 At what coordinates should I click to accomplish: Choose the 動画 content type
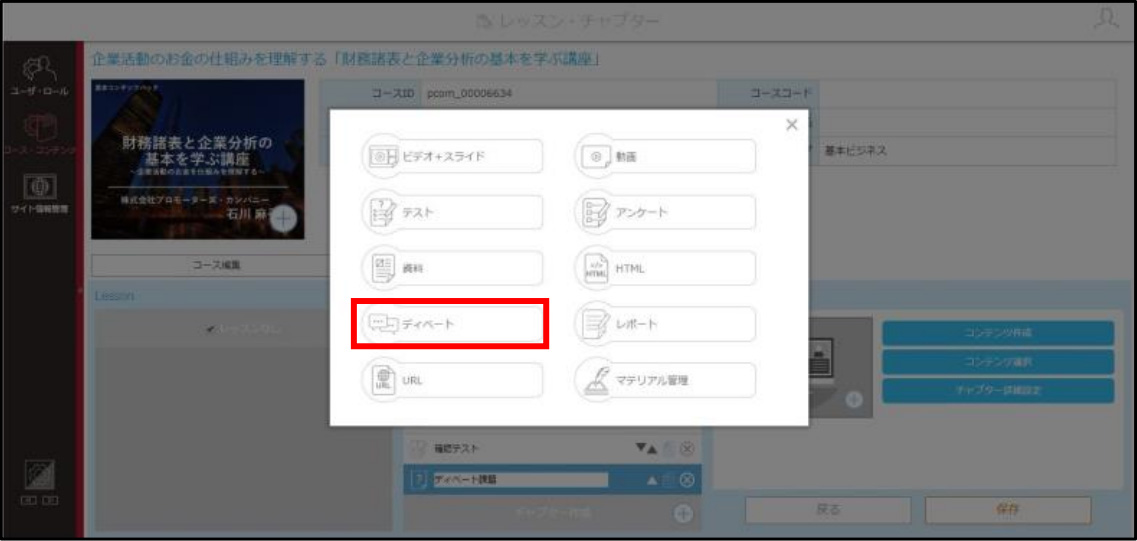click(x=666, y=156)
